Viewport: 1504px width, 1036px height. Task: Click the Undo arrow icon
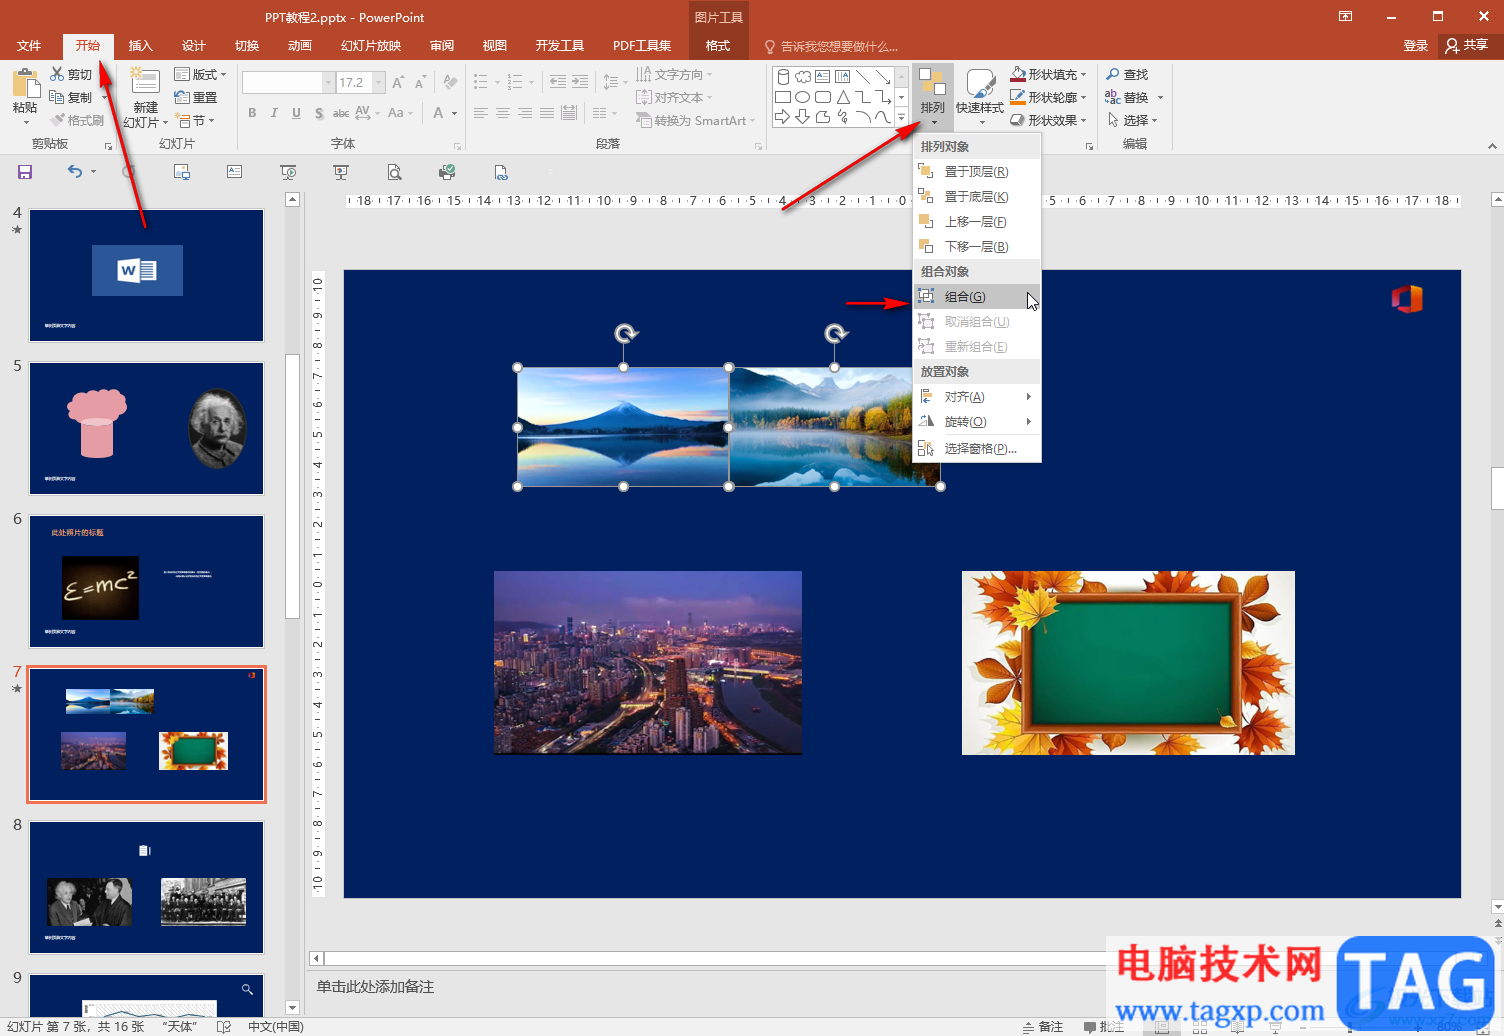coord(75,172)
